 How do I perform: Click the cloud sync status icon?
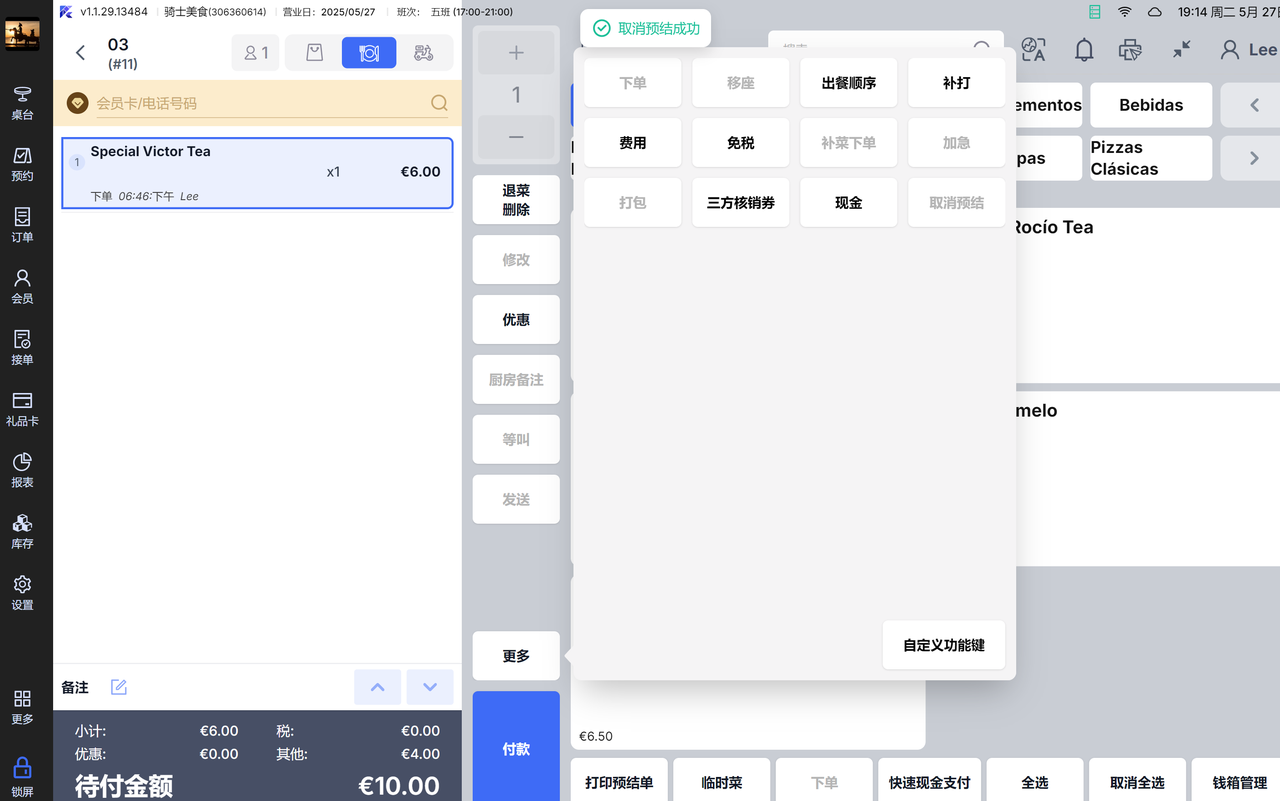[x=1155, y=12]
